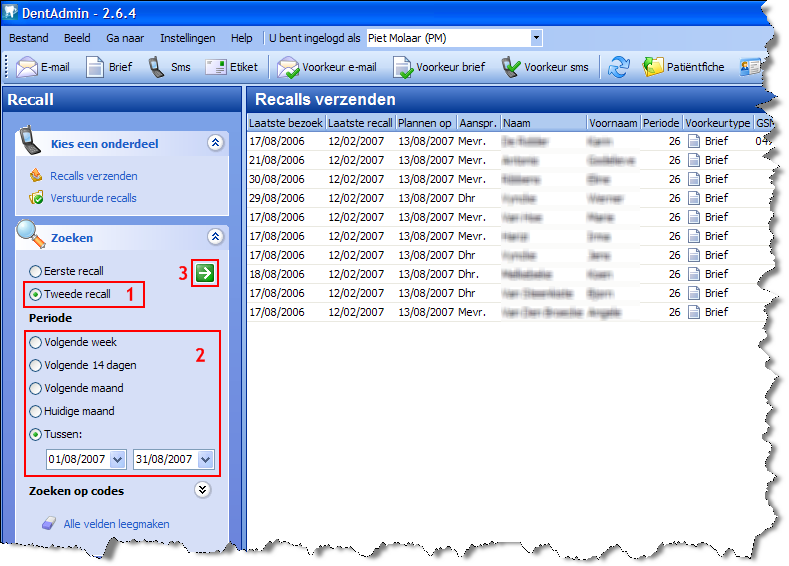Viewport: 789px width, 566px height.
Task: Open the Verstuurde recalls link
Action: tap(93, 198)
